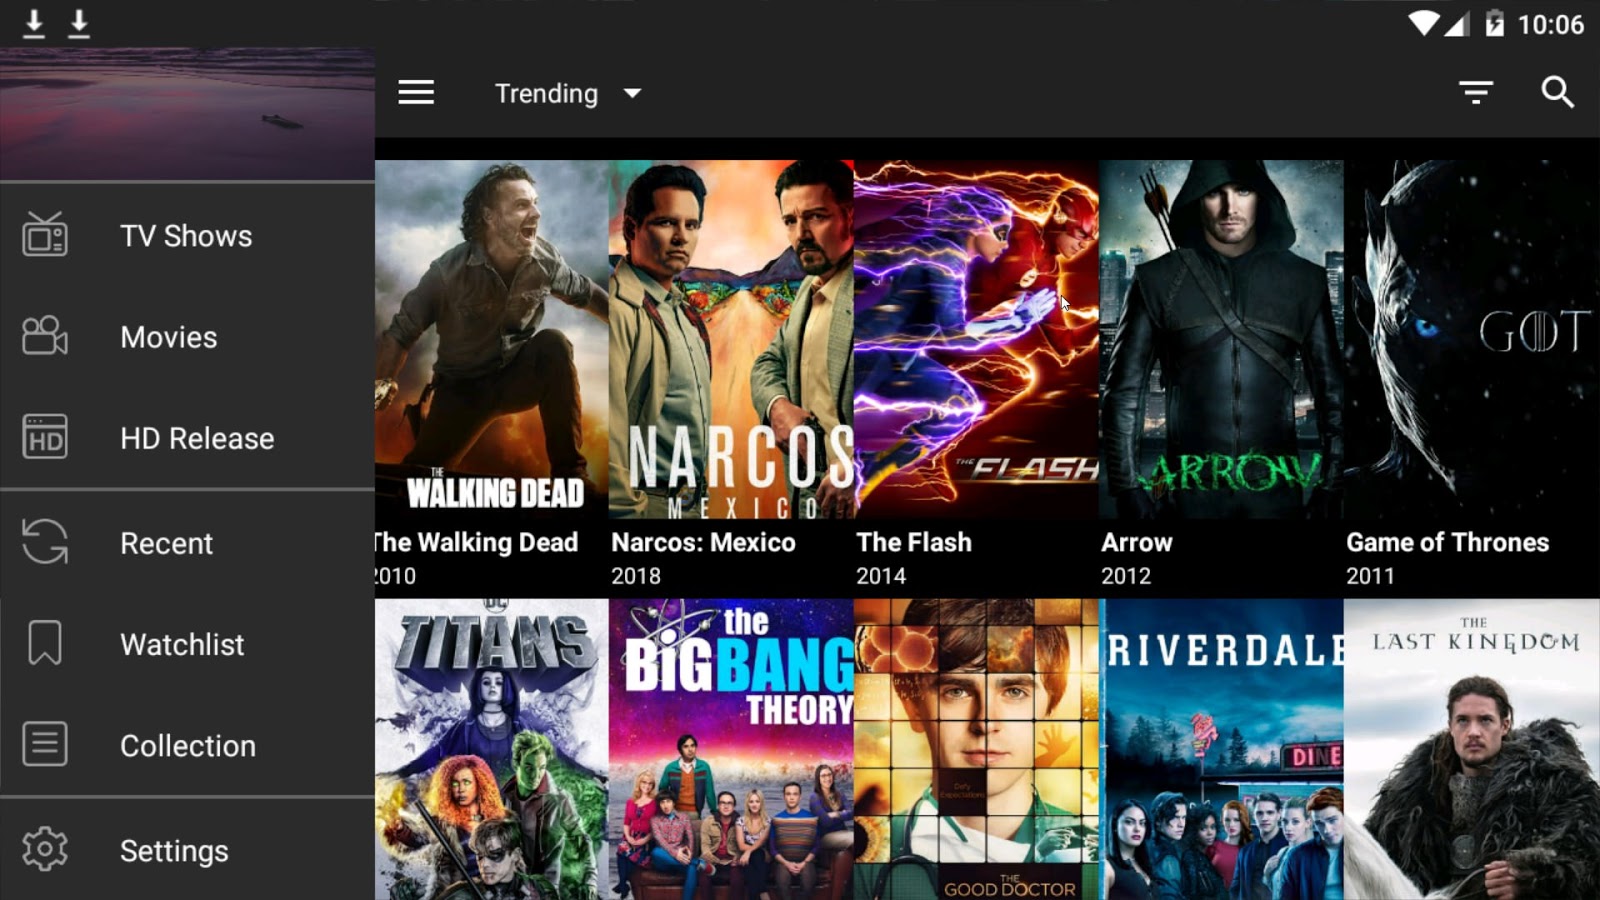Tap the drawer header sunset image
Screen dimensions: 1600x900
(x=187, y=114)
